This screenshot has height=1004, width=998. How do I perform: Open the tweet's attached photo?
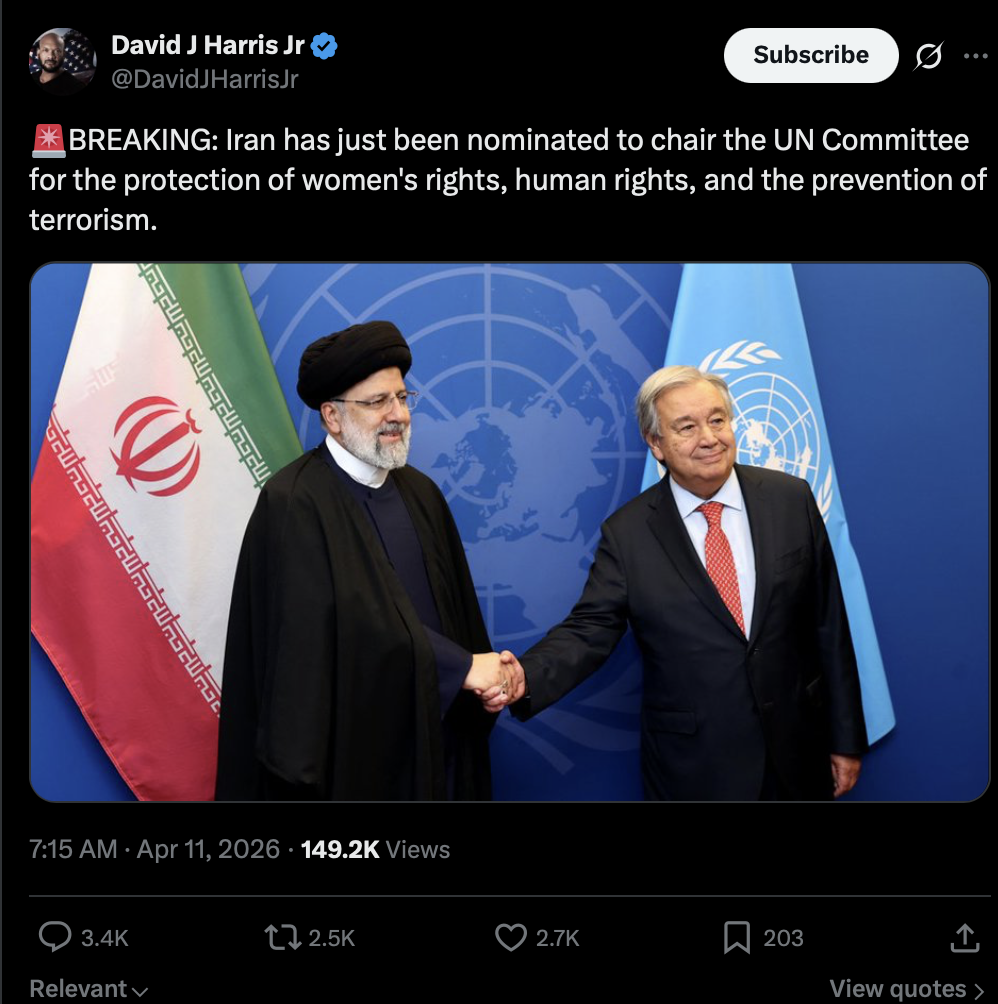coord(510,532)
